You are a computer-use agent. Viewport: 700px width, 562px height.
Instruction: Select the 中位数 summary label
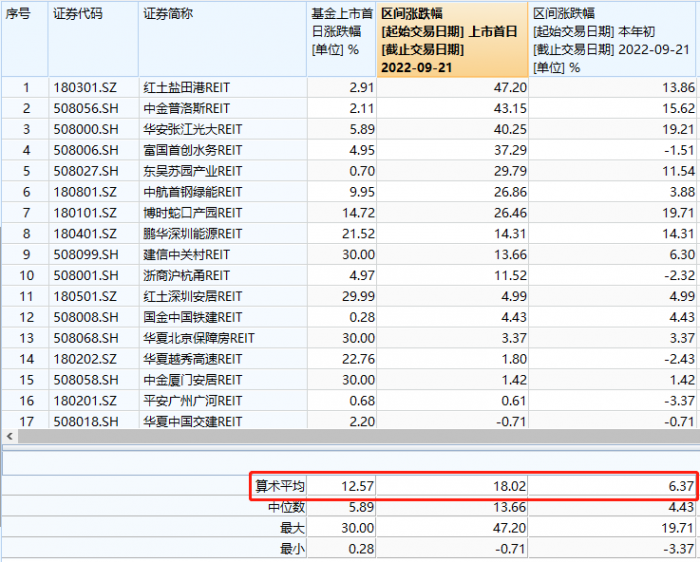[285, 506]
